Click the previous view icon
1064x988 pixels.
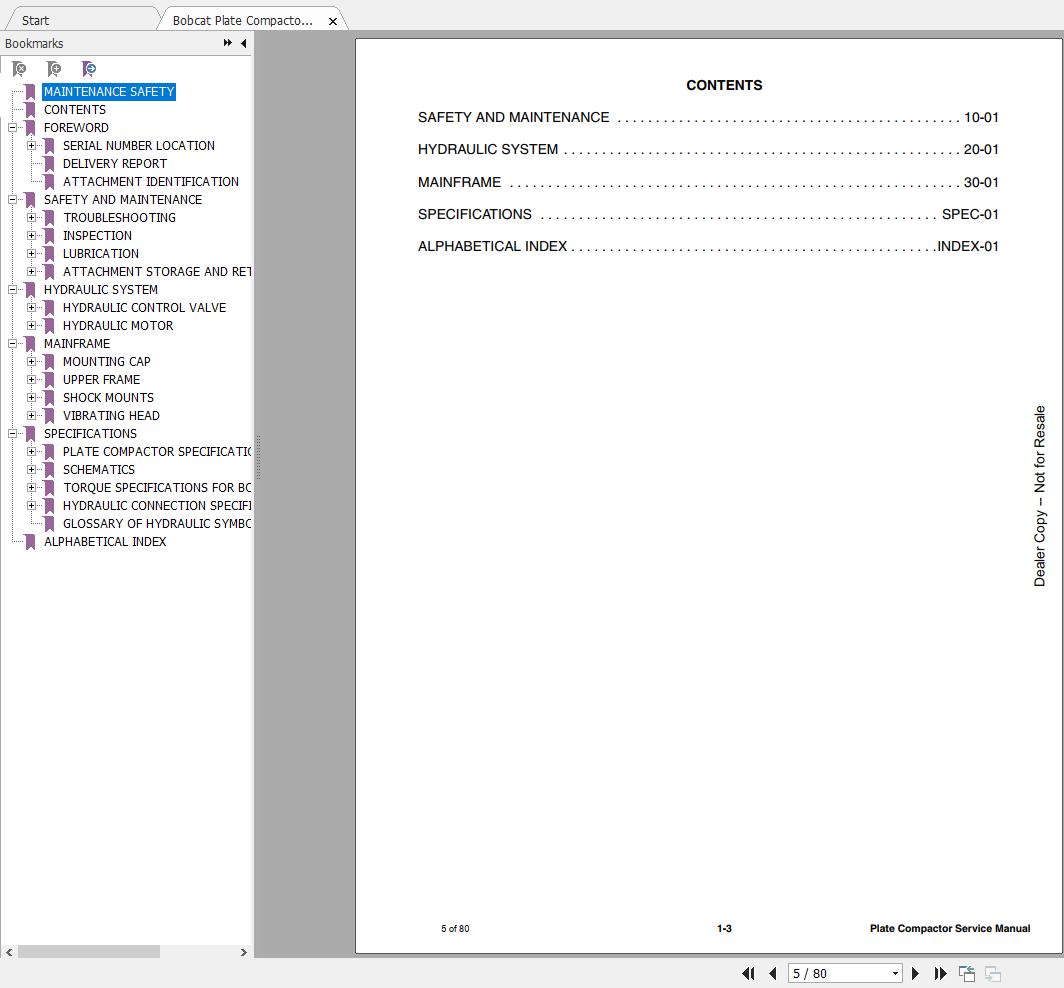pyautogui.click(x=966, y=973)
